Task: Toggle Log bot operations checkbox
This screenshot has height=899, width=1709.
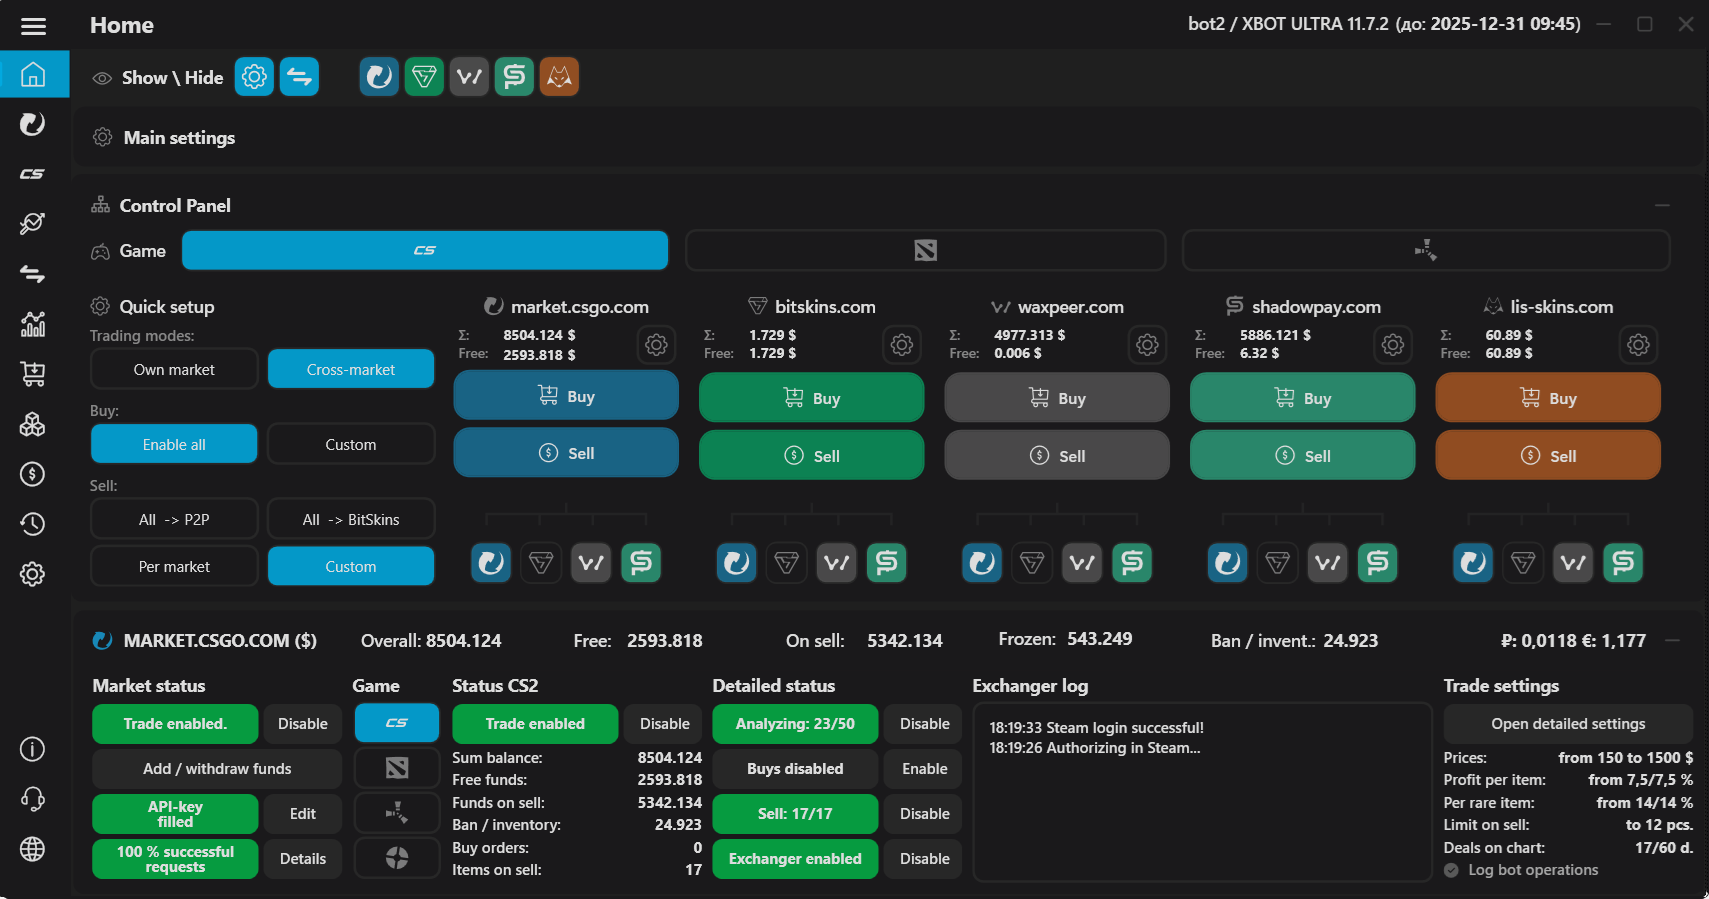Action: point(1452,870)
